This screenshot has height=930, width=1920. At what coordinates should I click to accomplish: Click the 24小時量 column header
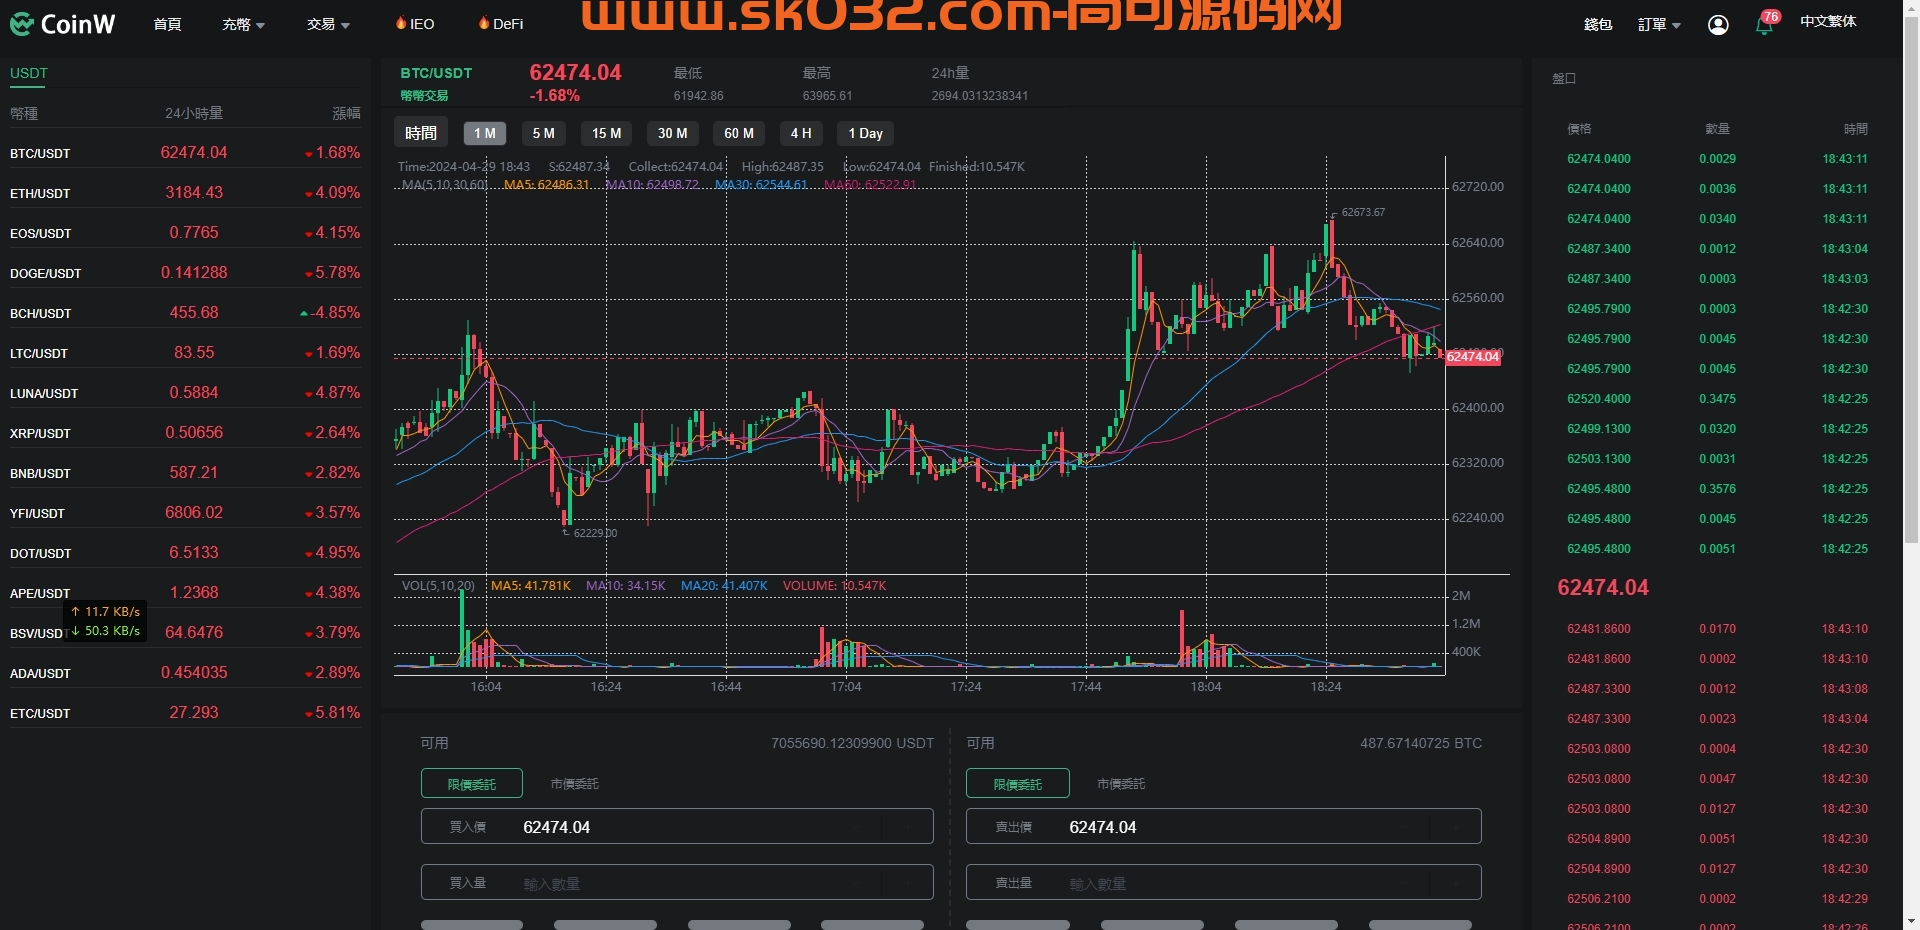[194, 113]
